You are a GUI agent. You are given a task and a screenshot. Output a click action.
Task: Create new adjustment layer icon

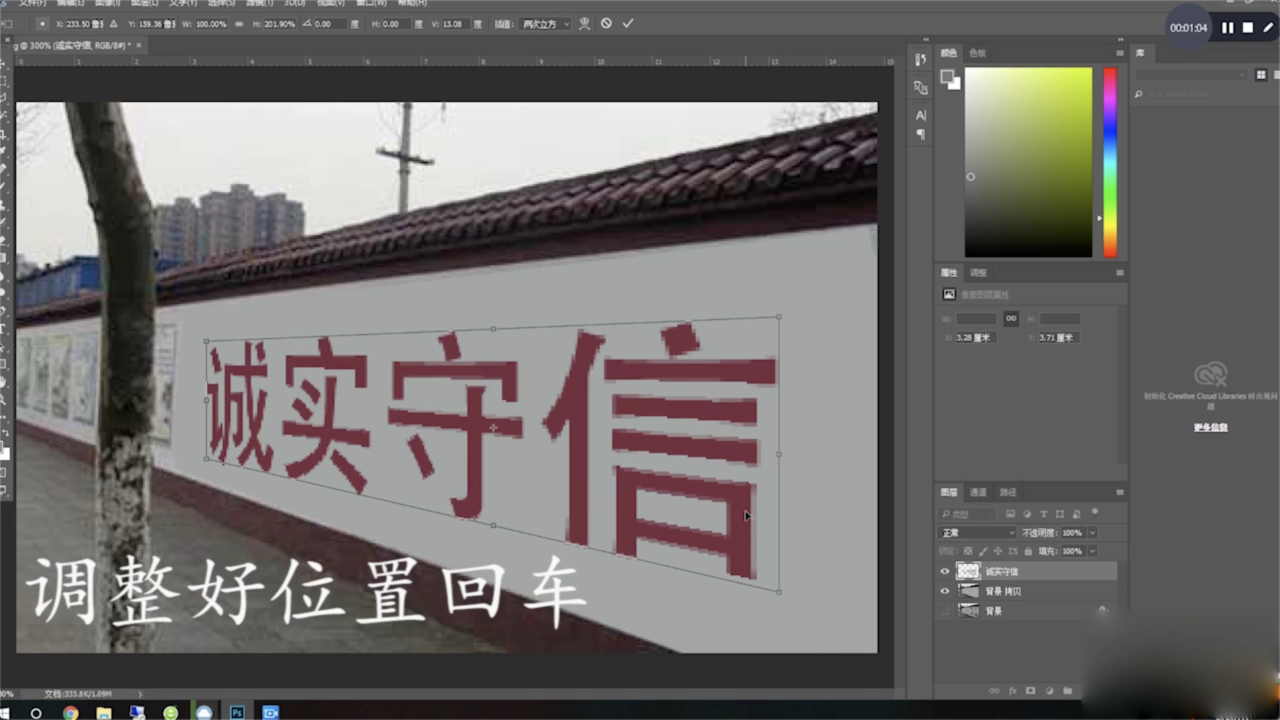[x=1049, y=691]
